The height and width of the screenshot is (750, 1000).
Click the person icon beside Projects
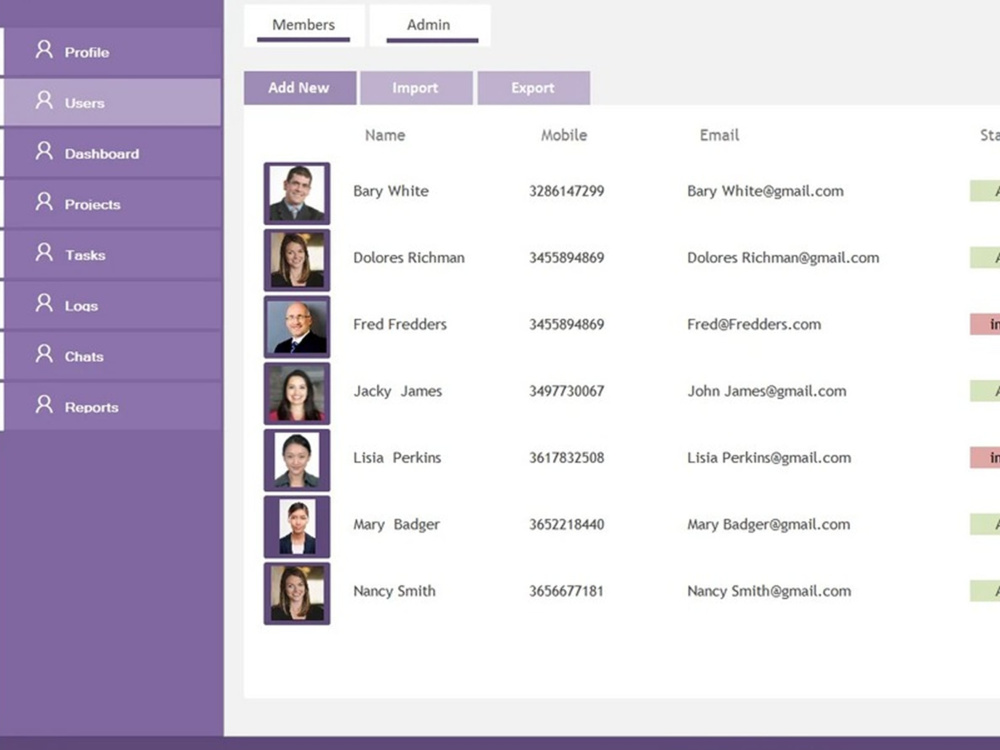(44, 202)
